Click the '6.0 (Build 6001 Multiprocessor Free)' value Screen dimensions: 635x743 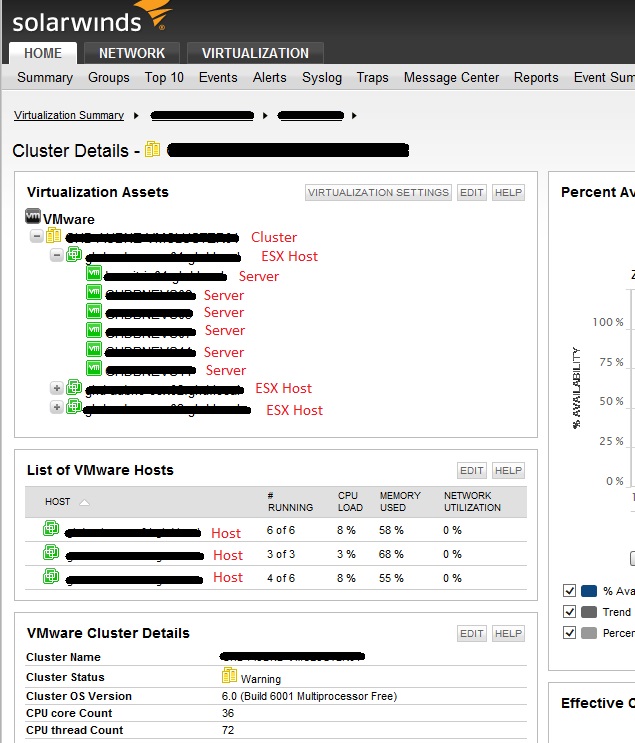pyautogui.click(x=309, y=696)
